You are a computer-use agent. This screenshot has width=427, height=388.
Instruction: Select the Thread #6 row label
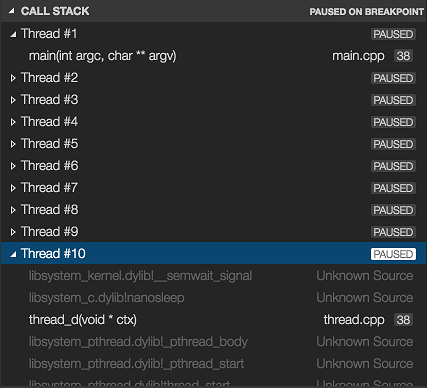(x=49, y=166)
